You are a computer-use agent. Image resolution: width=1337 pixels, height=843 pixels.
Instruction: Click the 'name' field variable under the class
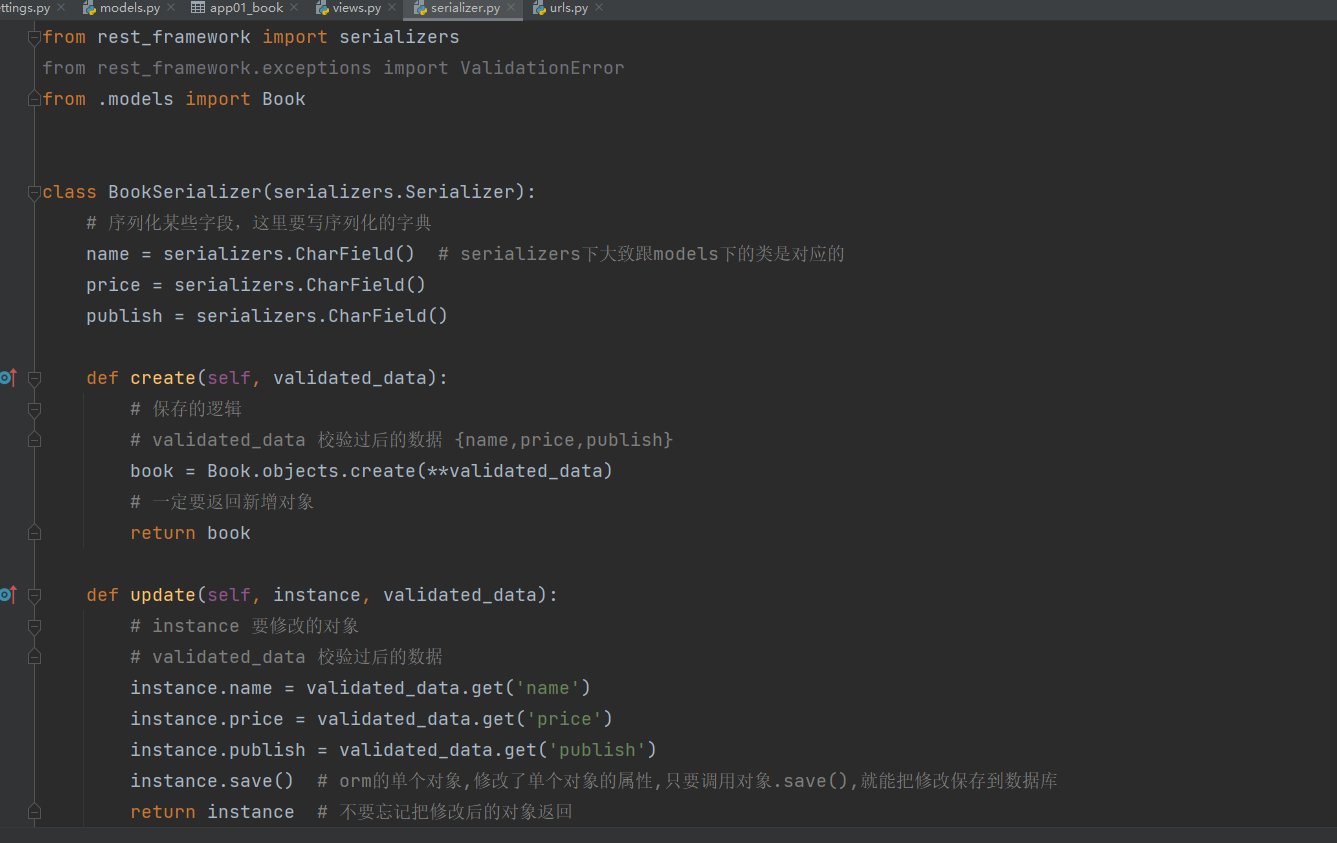pyautogui.click(x=108, y=254)
